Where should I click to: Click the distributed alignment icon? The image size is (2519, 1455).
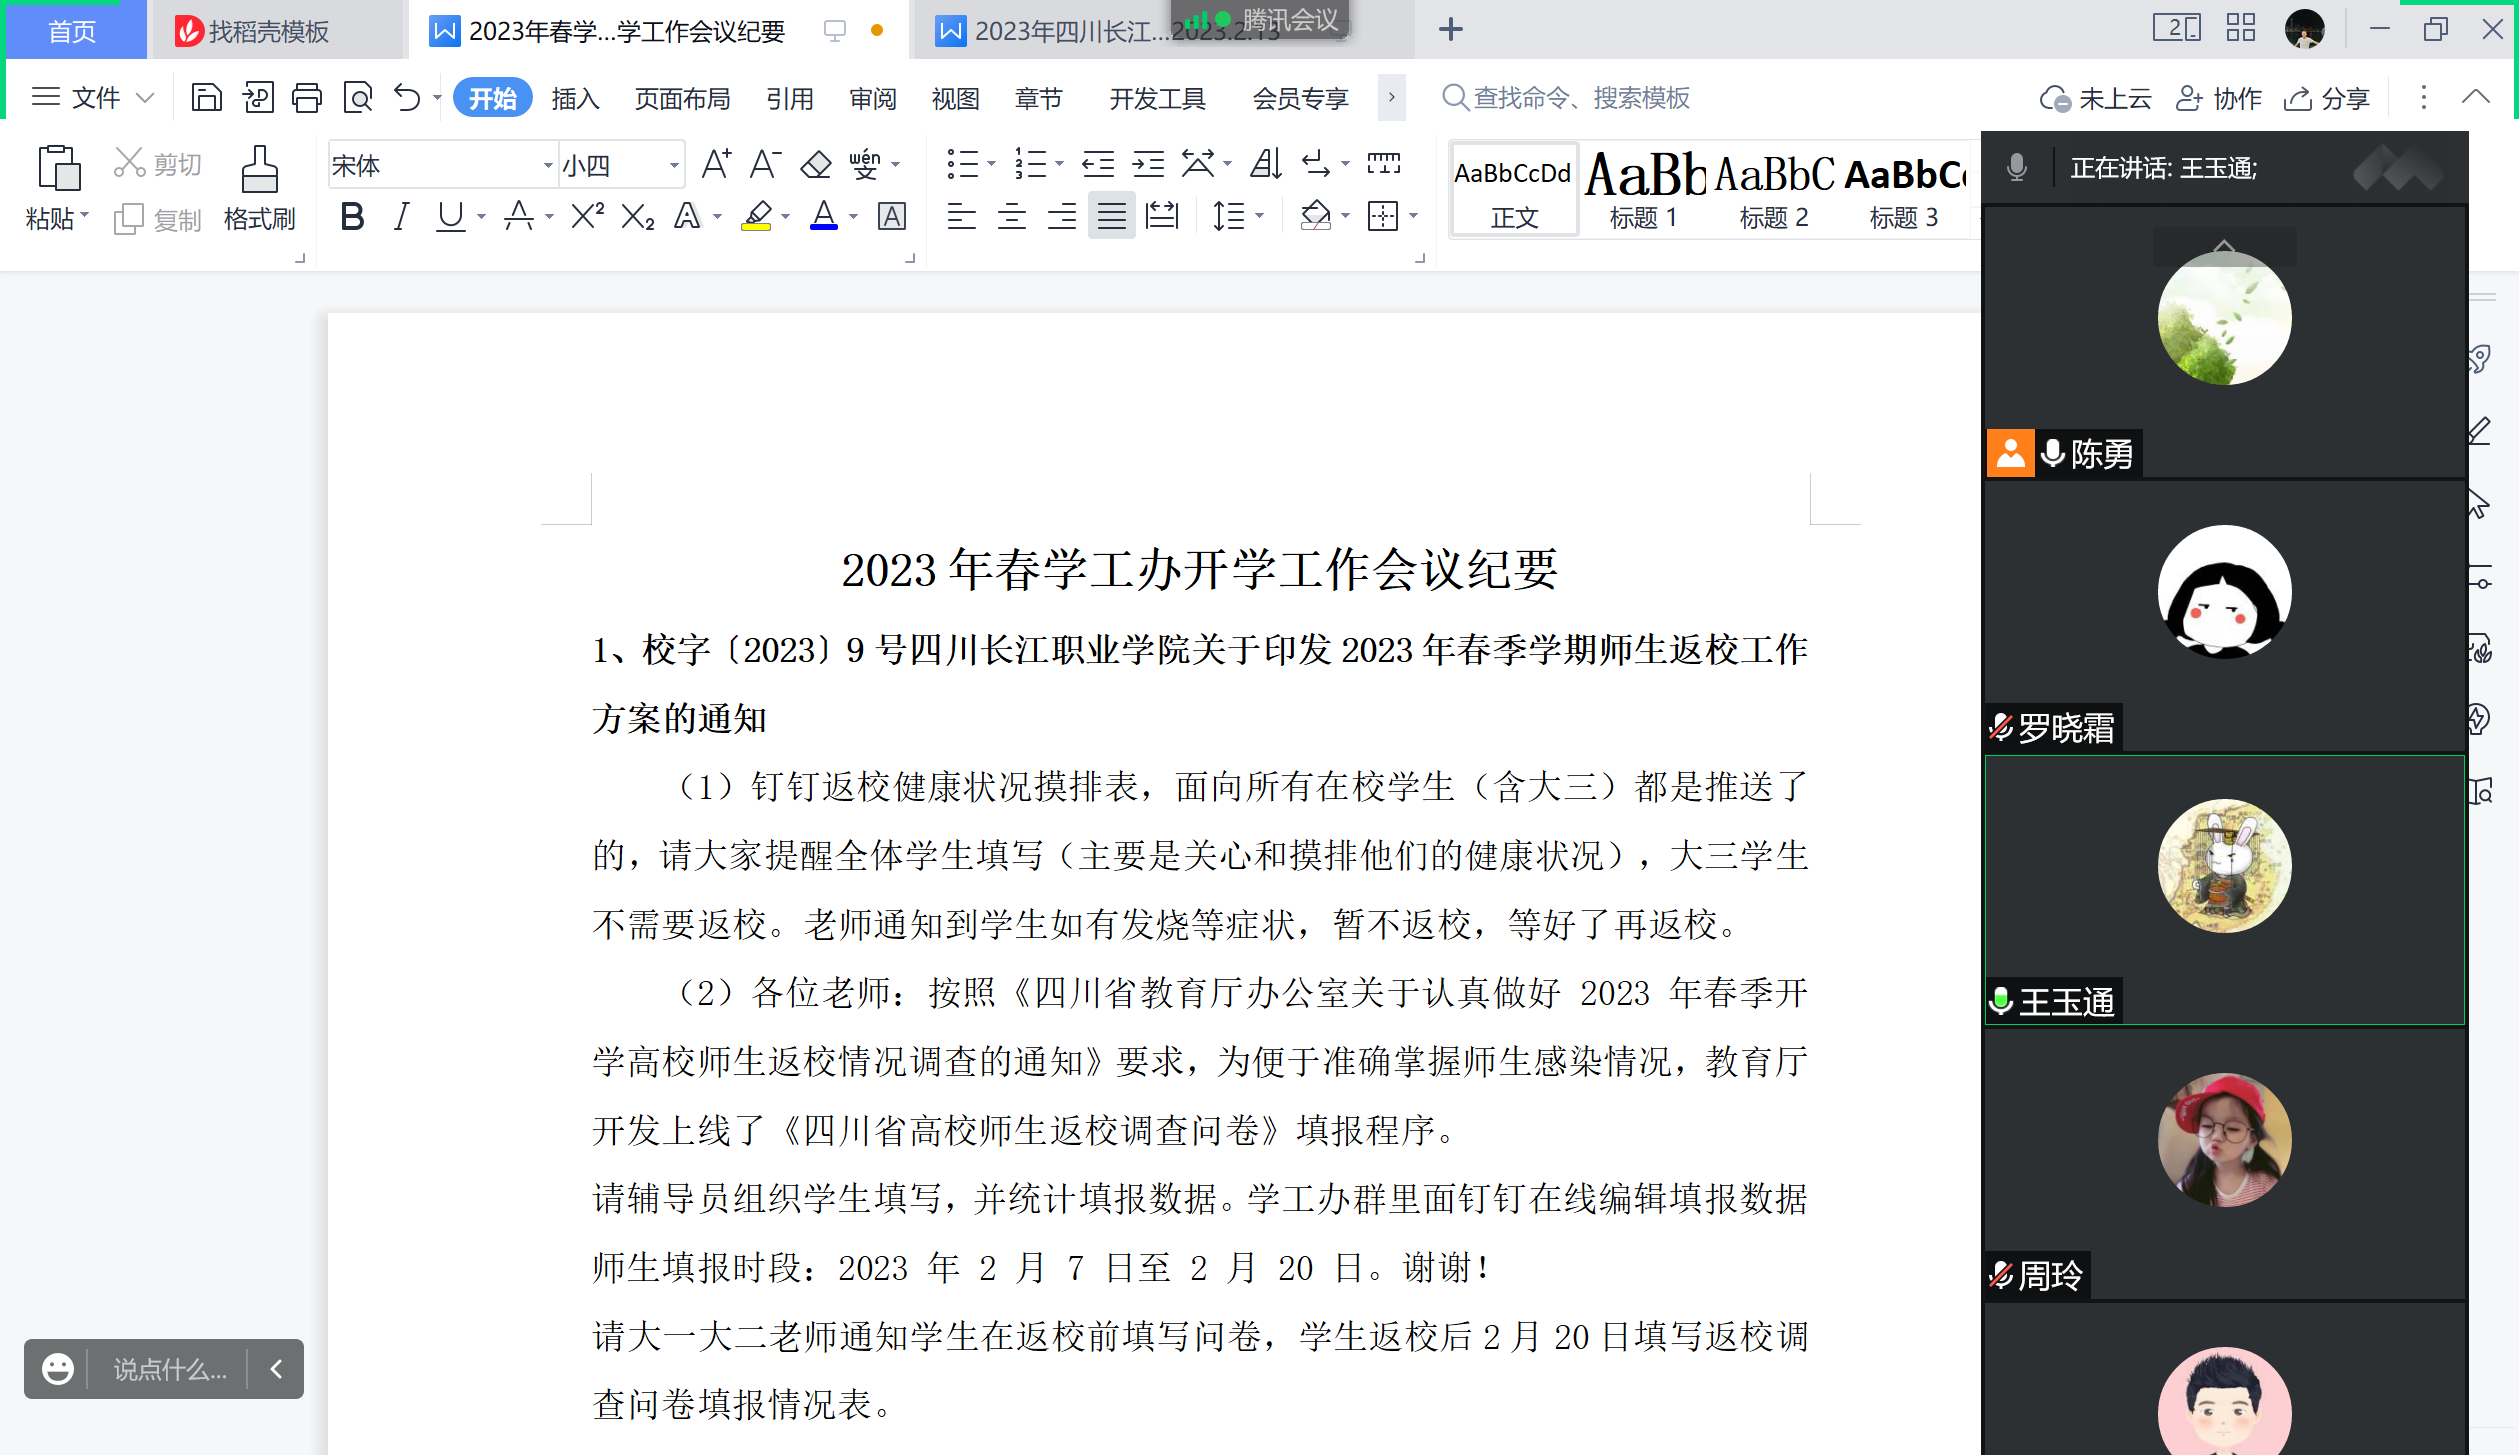coord(1162,216)
